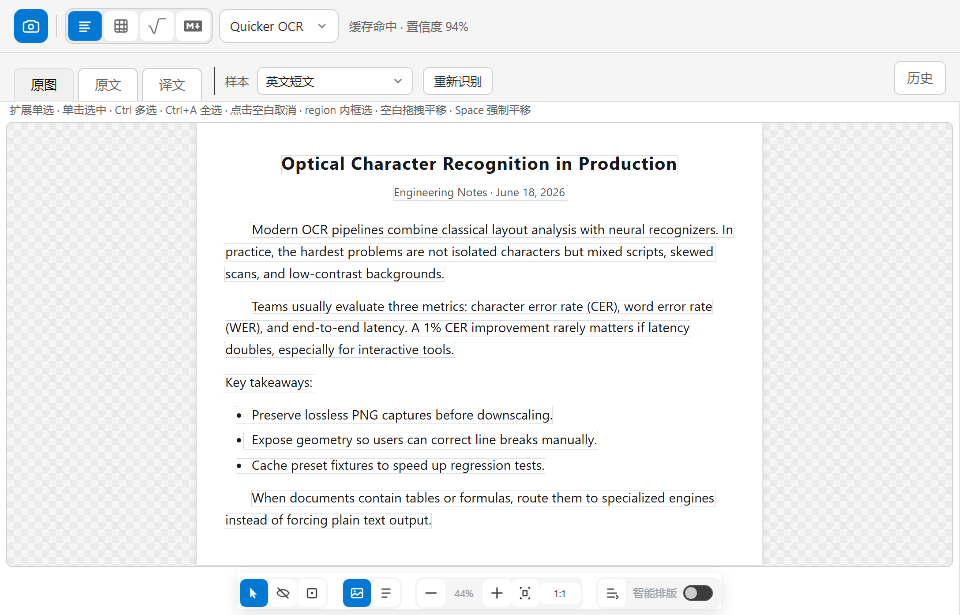The image size is (960, 615).
Task: Toggle the 智能排版 switch
Action: (x=698, y=593)
